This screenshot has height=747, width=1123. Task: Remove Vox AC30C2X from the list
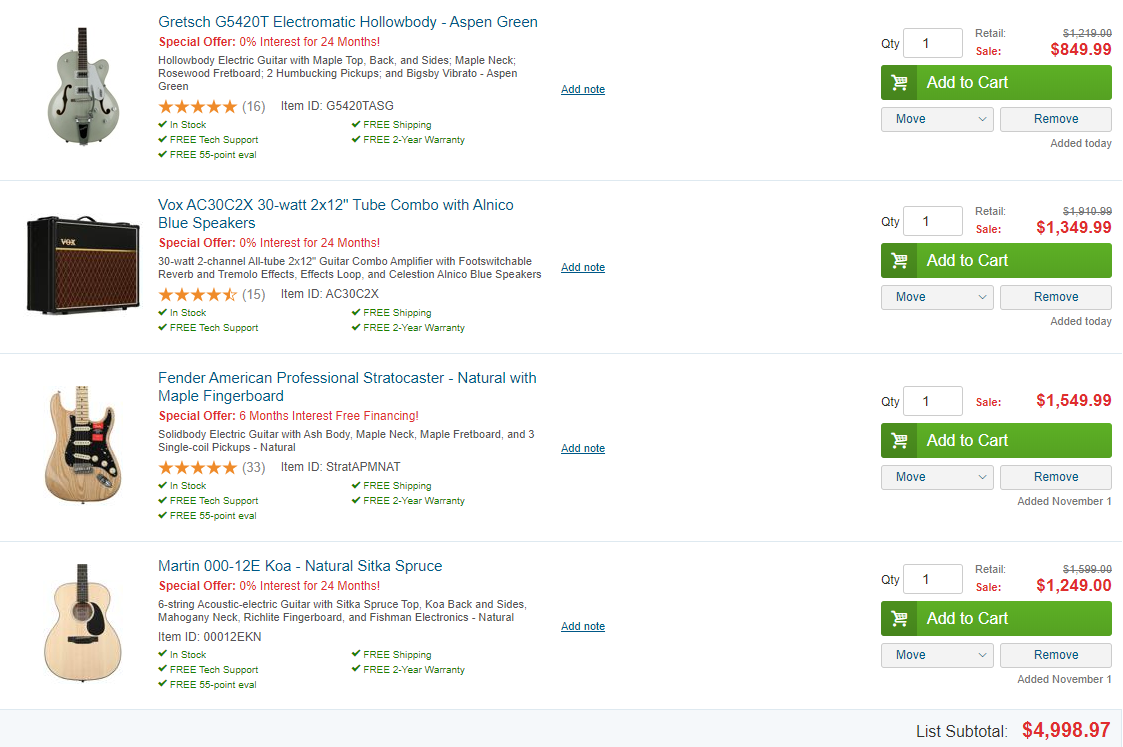click(1056, 297)
